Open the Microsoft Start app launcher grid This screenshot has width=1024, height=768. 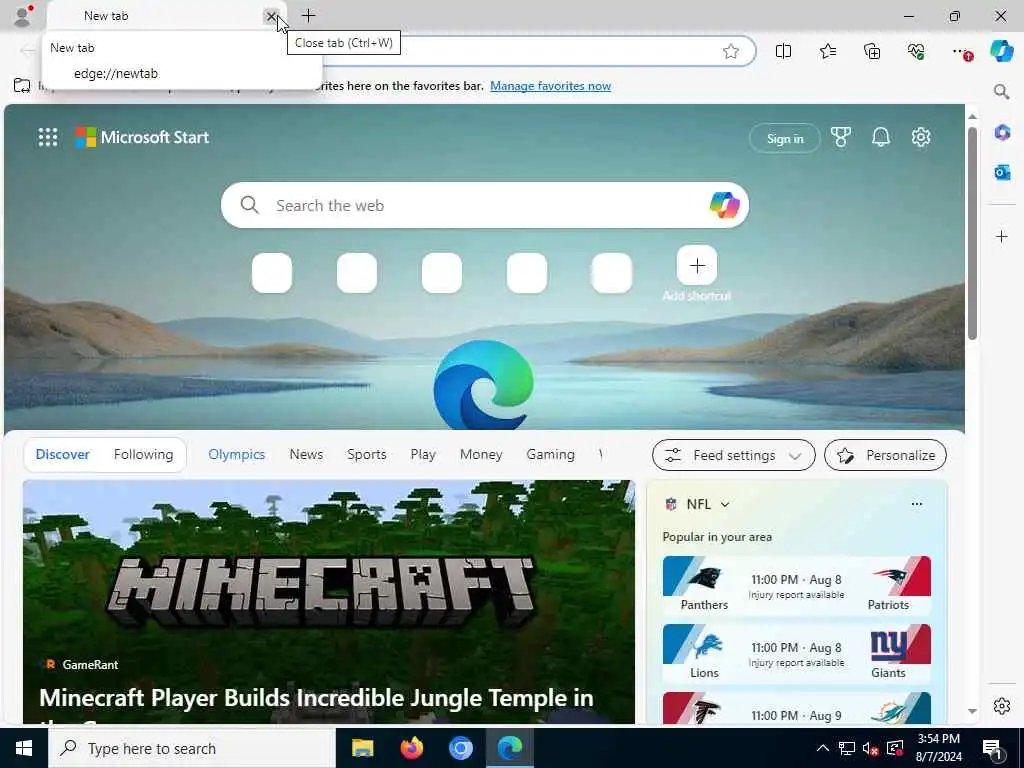click(x=48, y=137)
